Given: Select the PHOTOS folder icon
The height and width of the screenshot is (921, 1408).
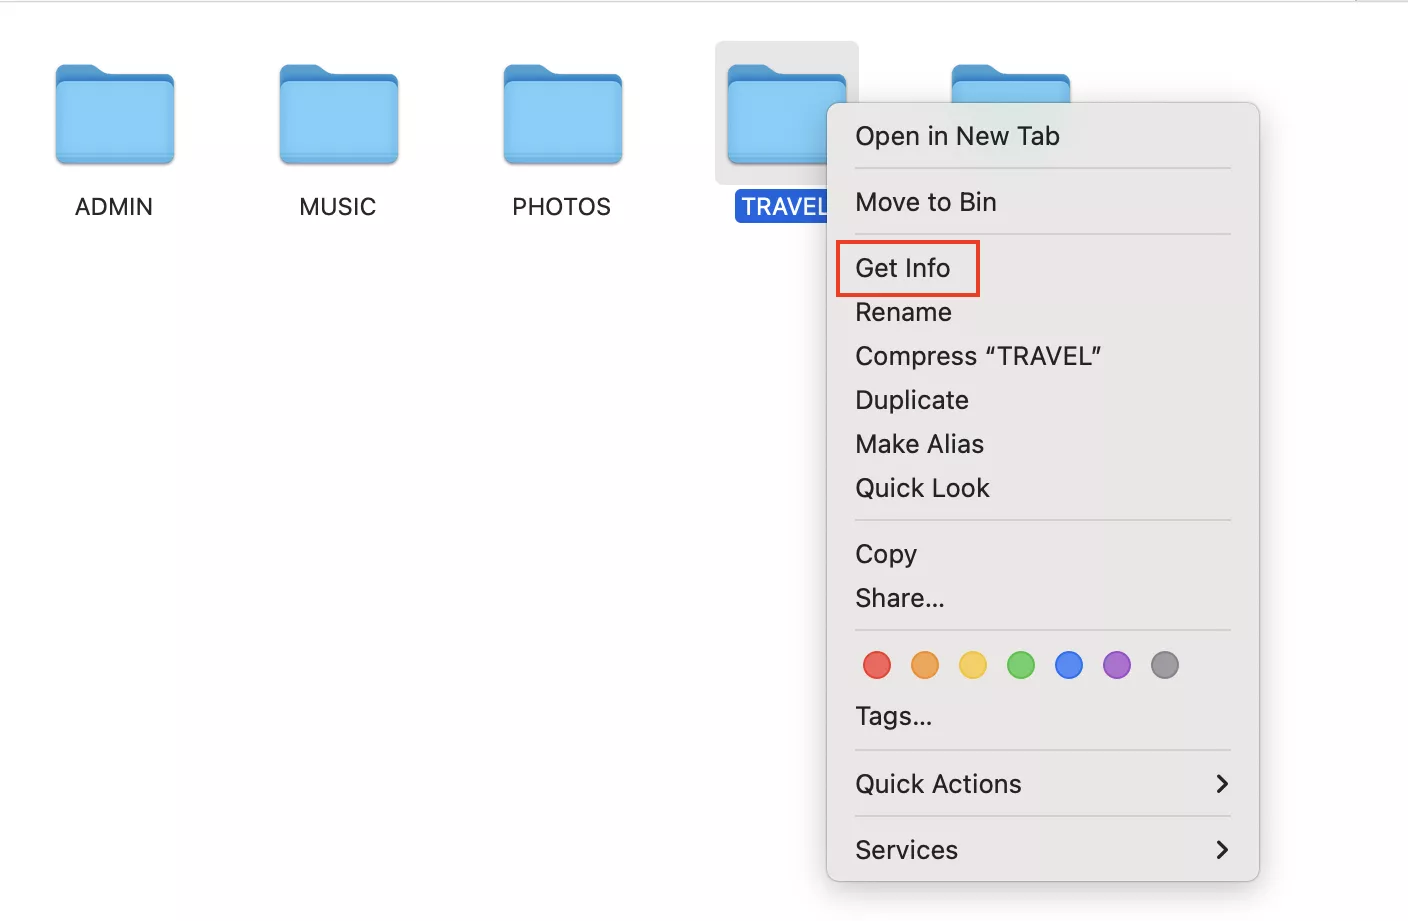Looking at the screenshot, I should coord(563,115).
